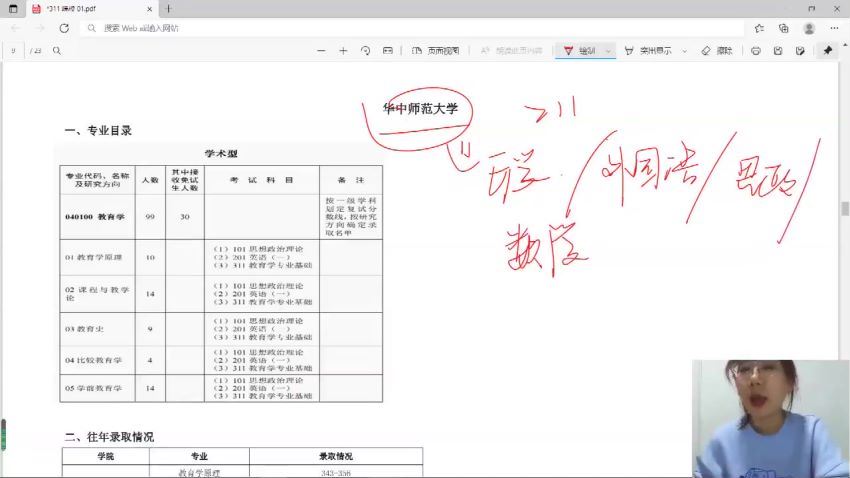Open the page view option
This screenshot has width=850, height=478.
pyautogui.click(x=435, y=50)
